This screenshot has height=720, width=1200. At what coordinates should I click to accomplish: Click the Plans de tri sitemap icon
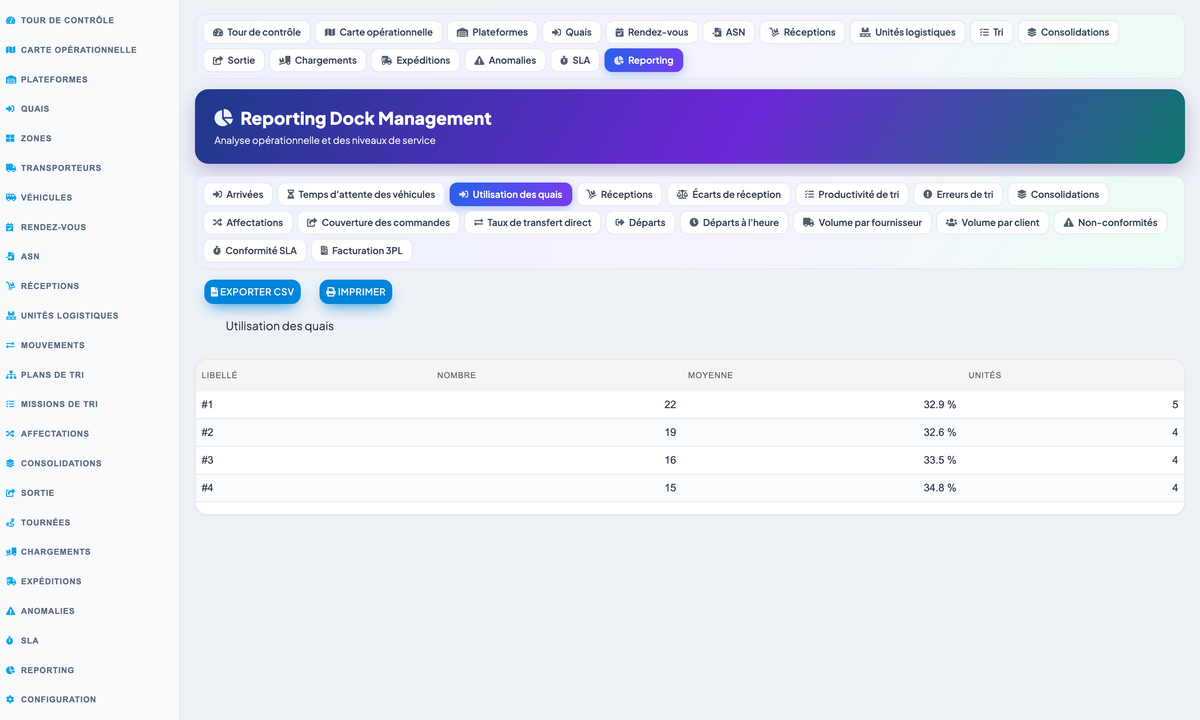[10, 375]
